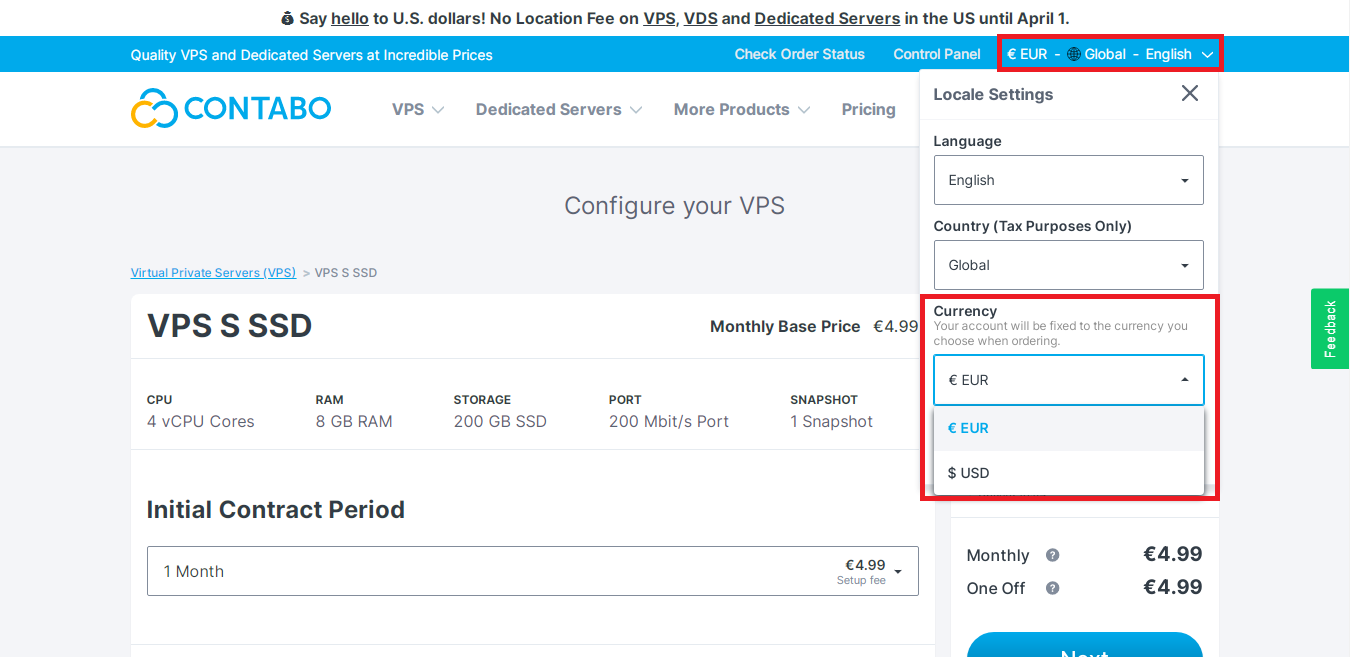Click the globe icon in top bar
1350x657 pixels.
pyautogui.click(x=1074, y=54)
